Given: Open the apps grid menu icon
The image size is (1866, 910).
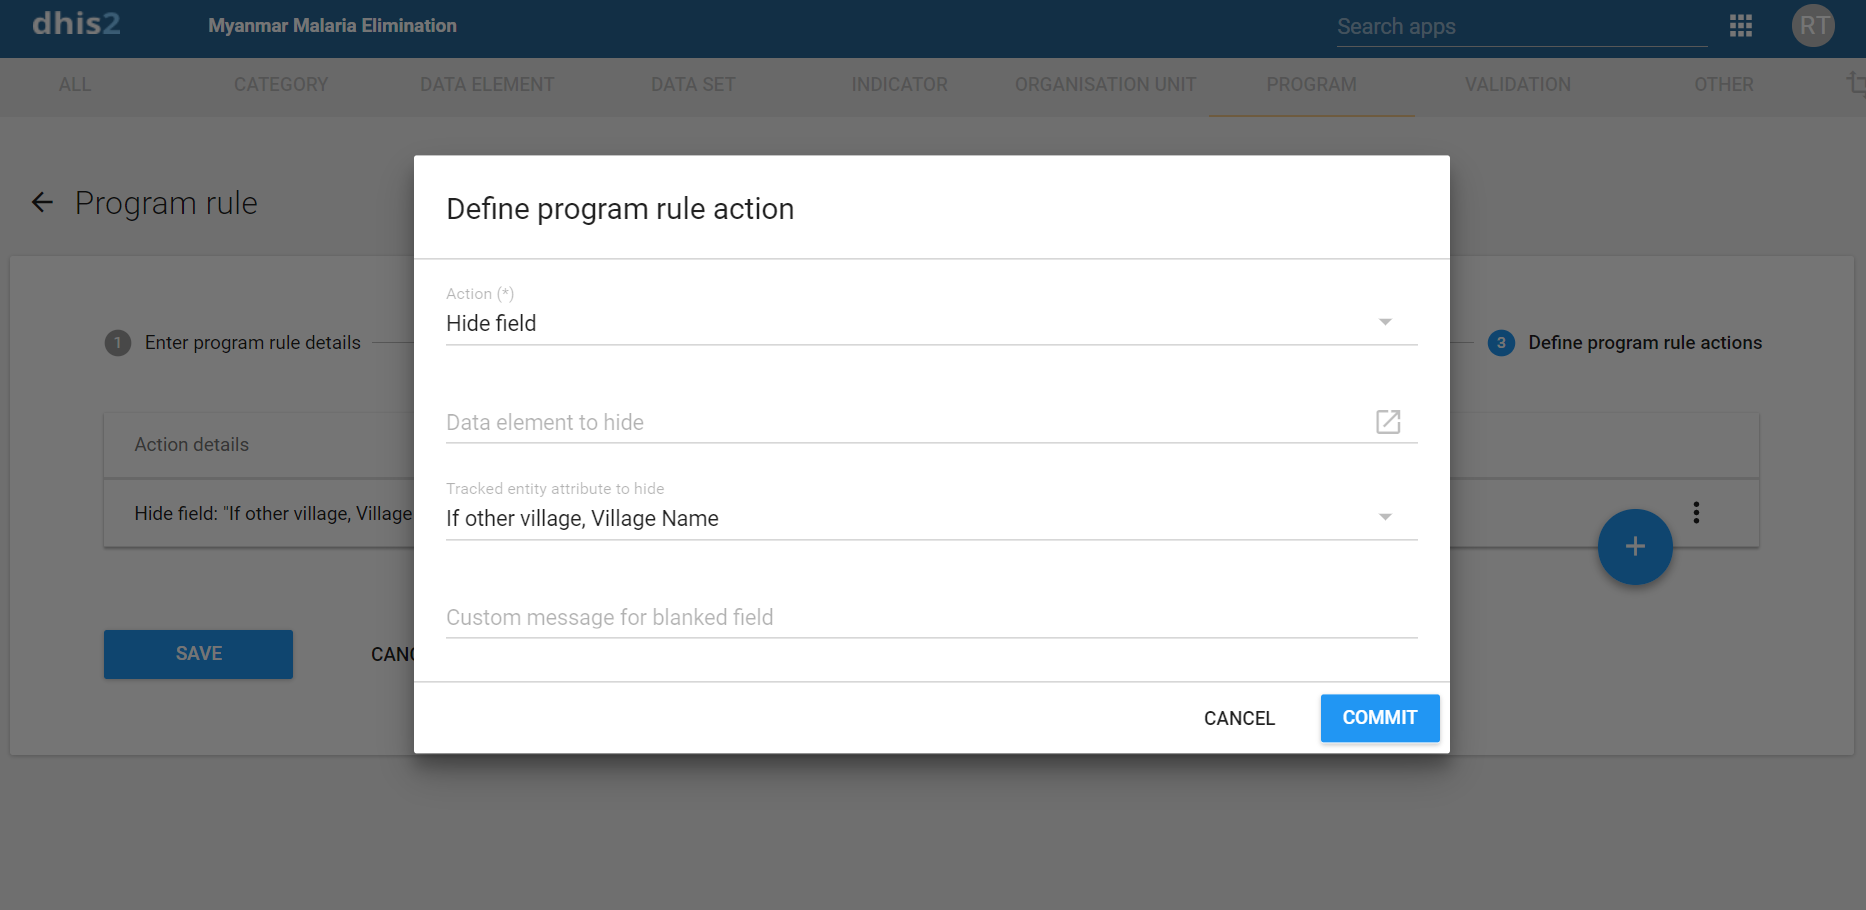Looking at the screenshot, I should (x=1740, y=26).
